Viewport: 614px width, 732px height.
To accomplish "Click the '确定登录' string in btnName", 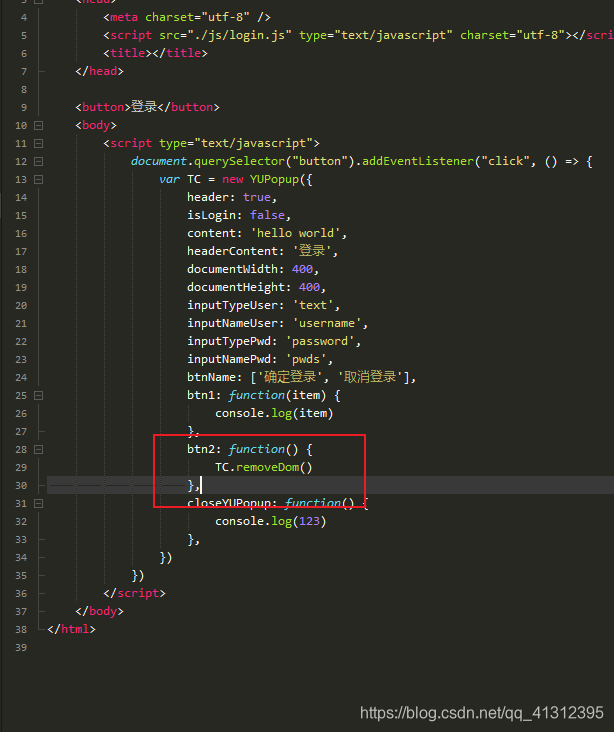I will pyautogui.click(x=289, y=377).
